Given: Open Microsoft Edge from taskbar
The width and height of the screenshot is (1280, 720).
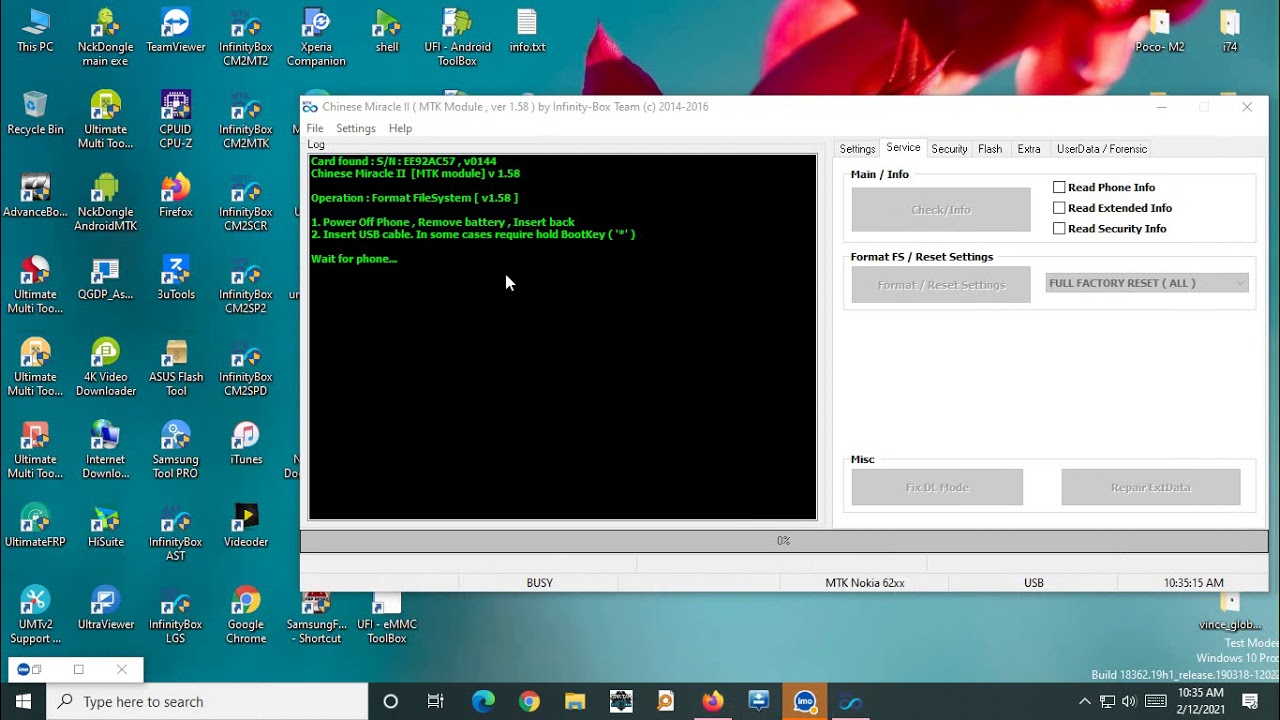Looking at the screenshot, I should [x=483, y=701].
